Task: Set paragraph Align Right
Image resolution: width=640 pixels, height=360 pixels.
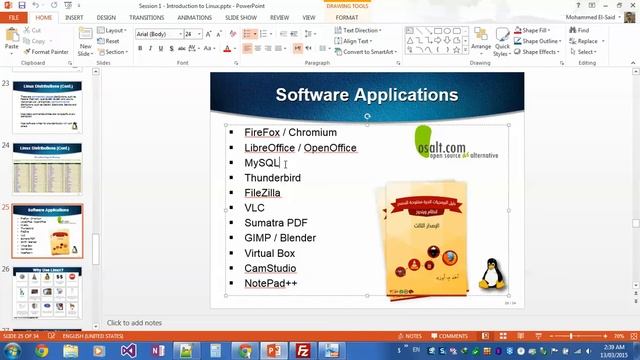Action: tap(268, 49)
